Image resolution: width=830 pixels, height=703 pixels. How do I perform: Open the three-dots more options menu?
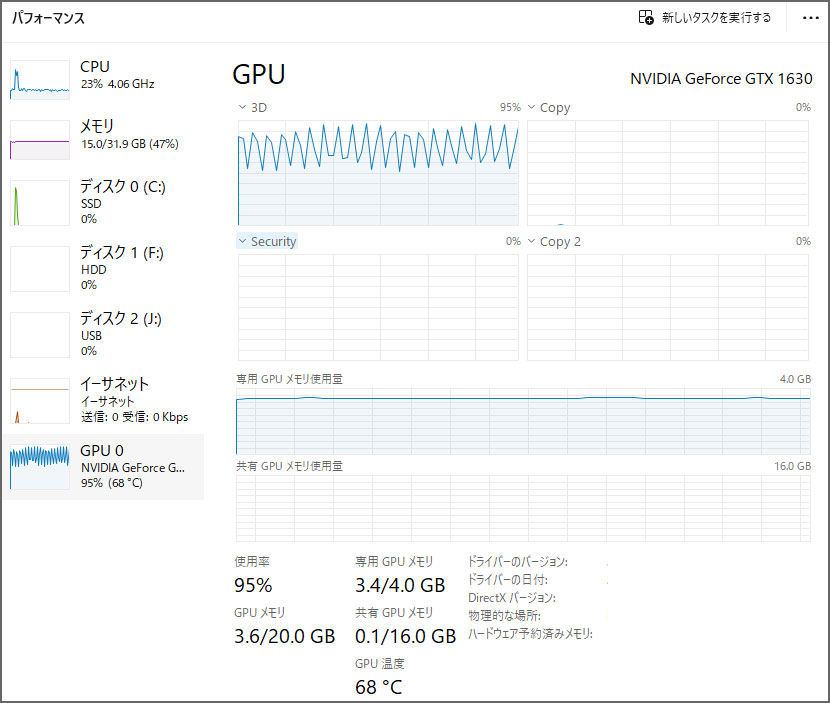pos(810,18)
